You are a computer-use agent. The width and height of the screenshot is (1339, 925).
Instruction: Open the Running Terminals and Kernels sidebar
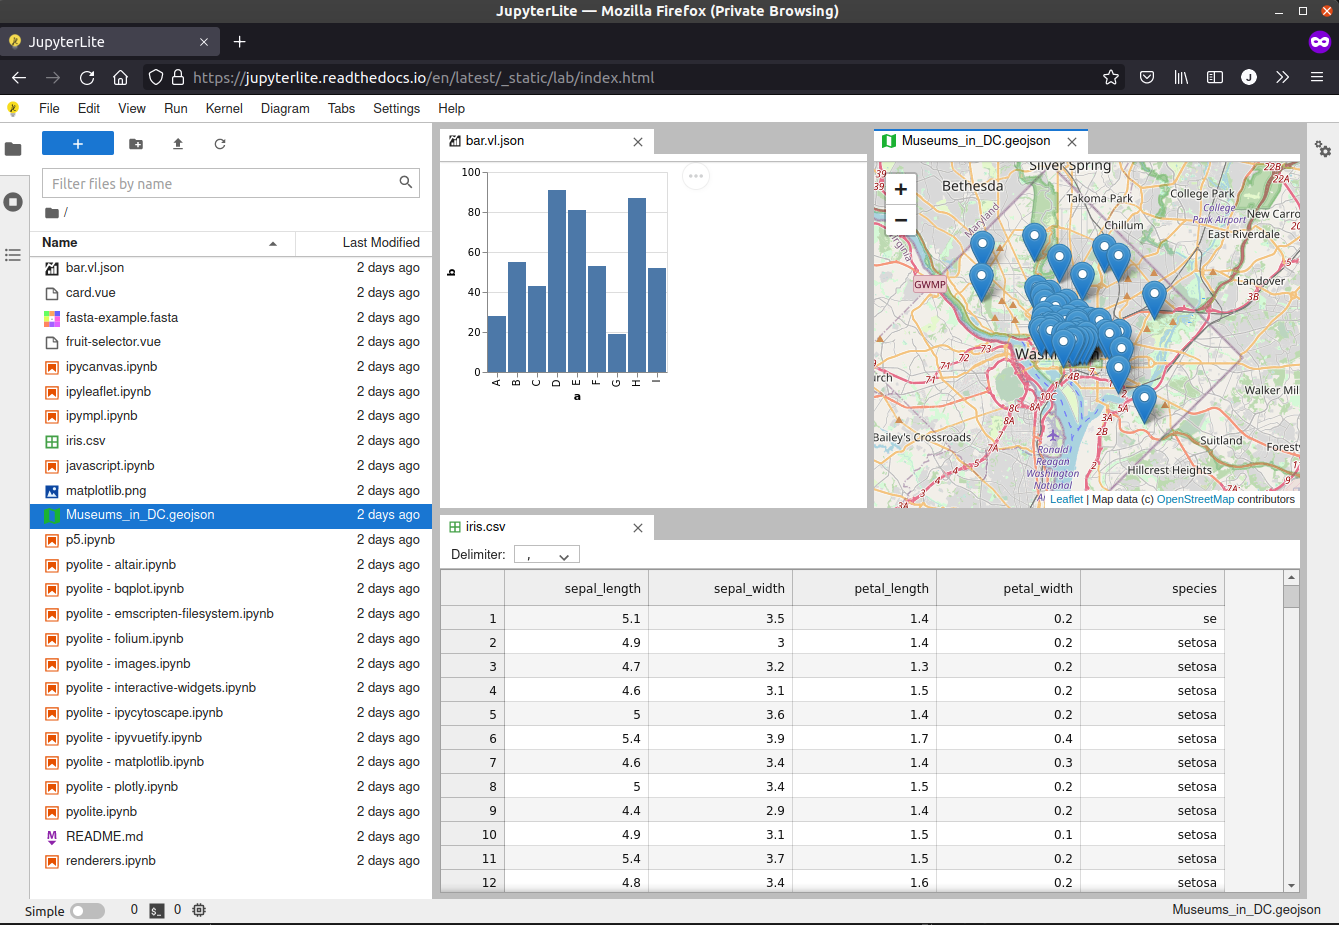tap(13, 202)
